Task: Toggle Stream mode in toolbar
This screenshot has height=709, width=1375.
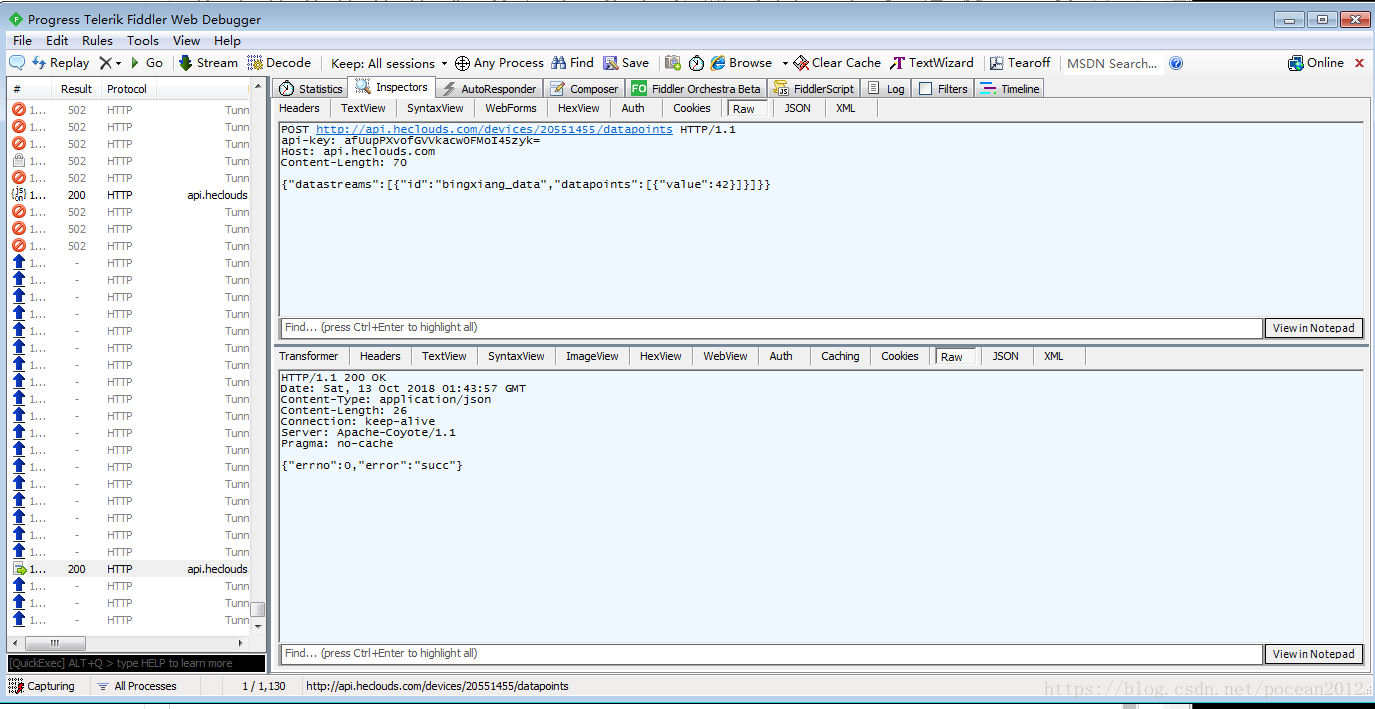Action: click(x=208, y=63)
